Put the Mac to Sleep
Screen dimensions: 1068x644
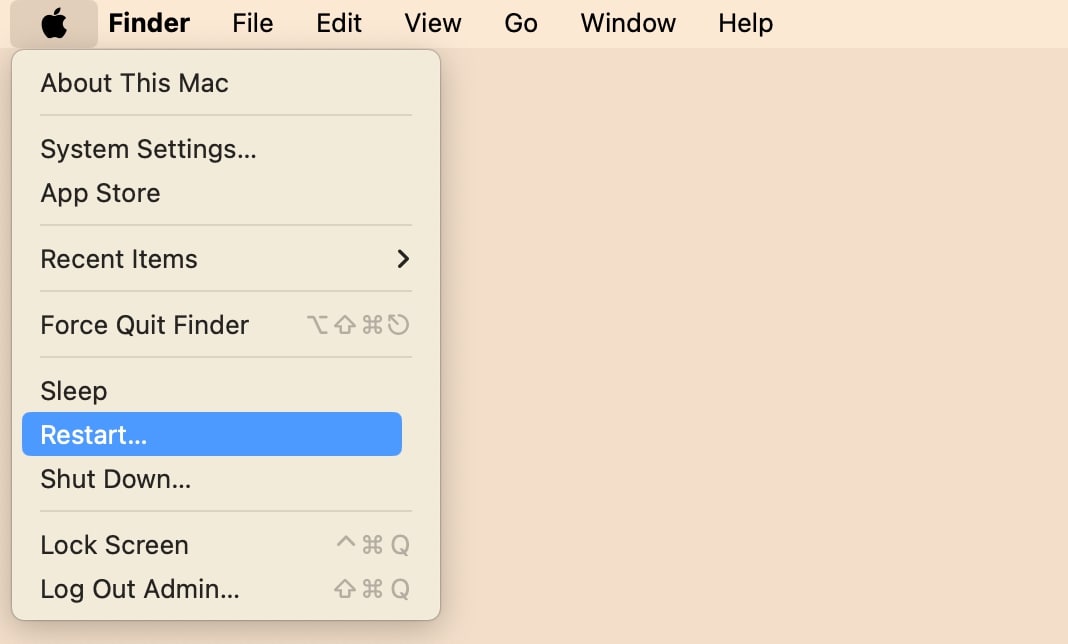(x=73, y=391)
